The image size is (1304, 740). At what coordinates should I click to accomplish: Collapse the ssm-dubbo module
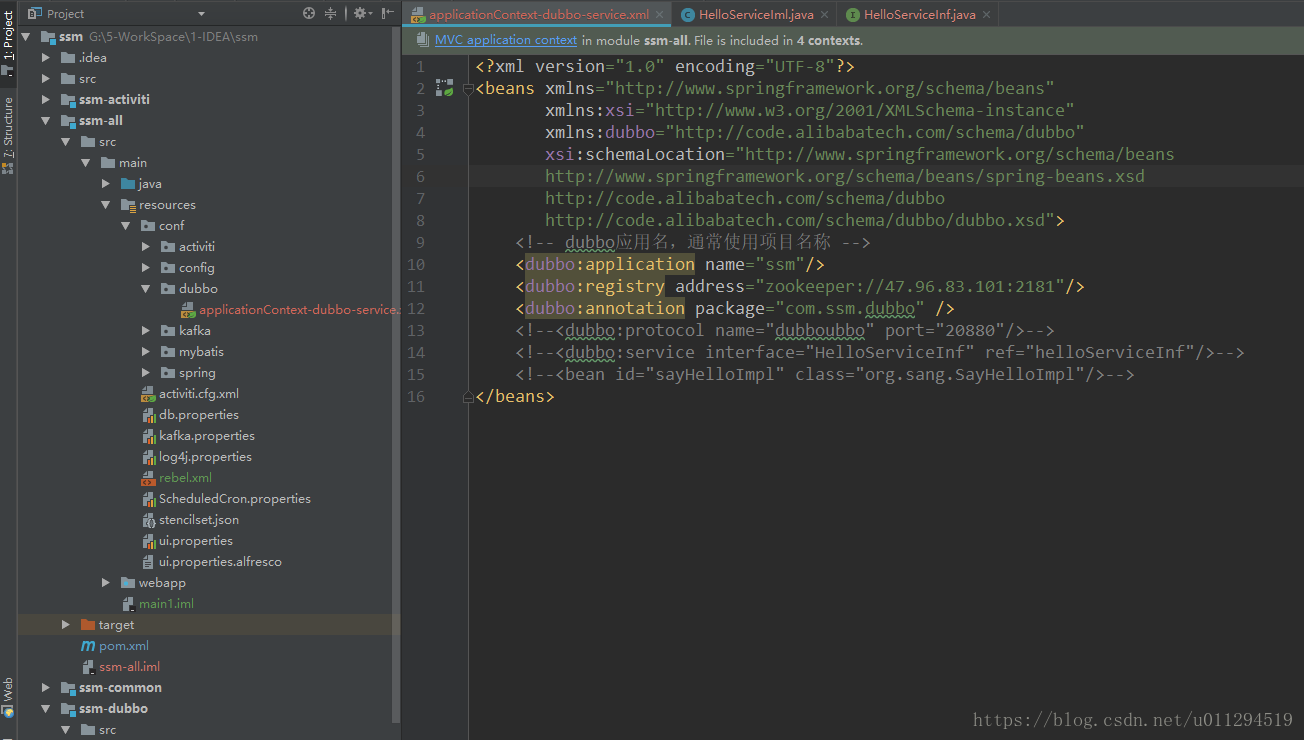[x=46, y=709]
